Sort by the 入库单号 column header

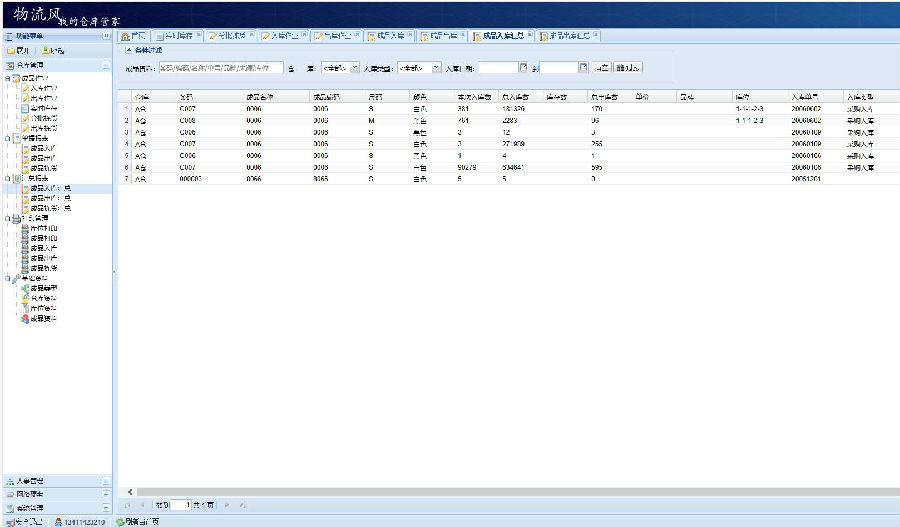(x=815, y=97)
